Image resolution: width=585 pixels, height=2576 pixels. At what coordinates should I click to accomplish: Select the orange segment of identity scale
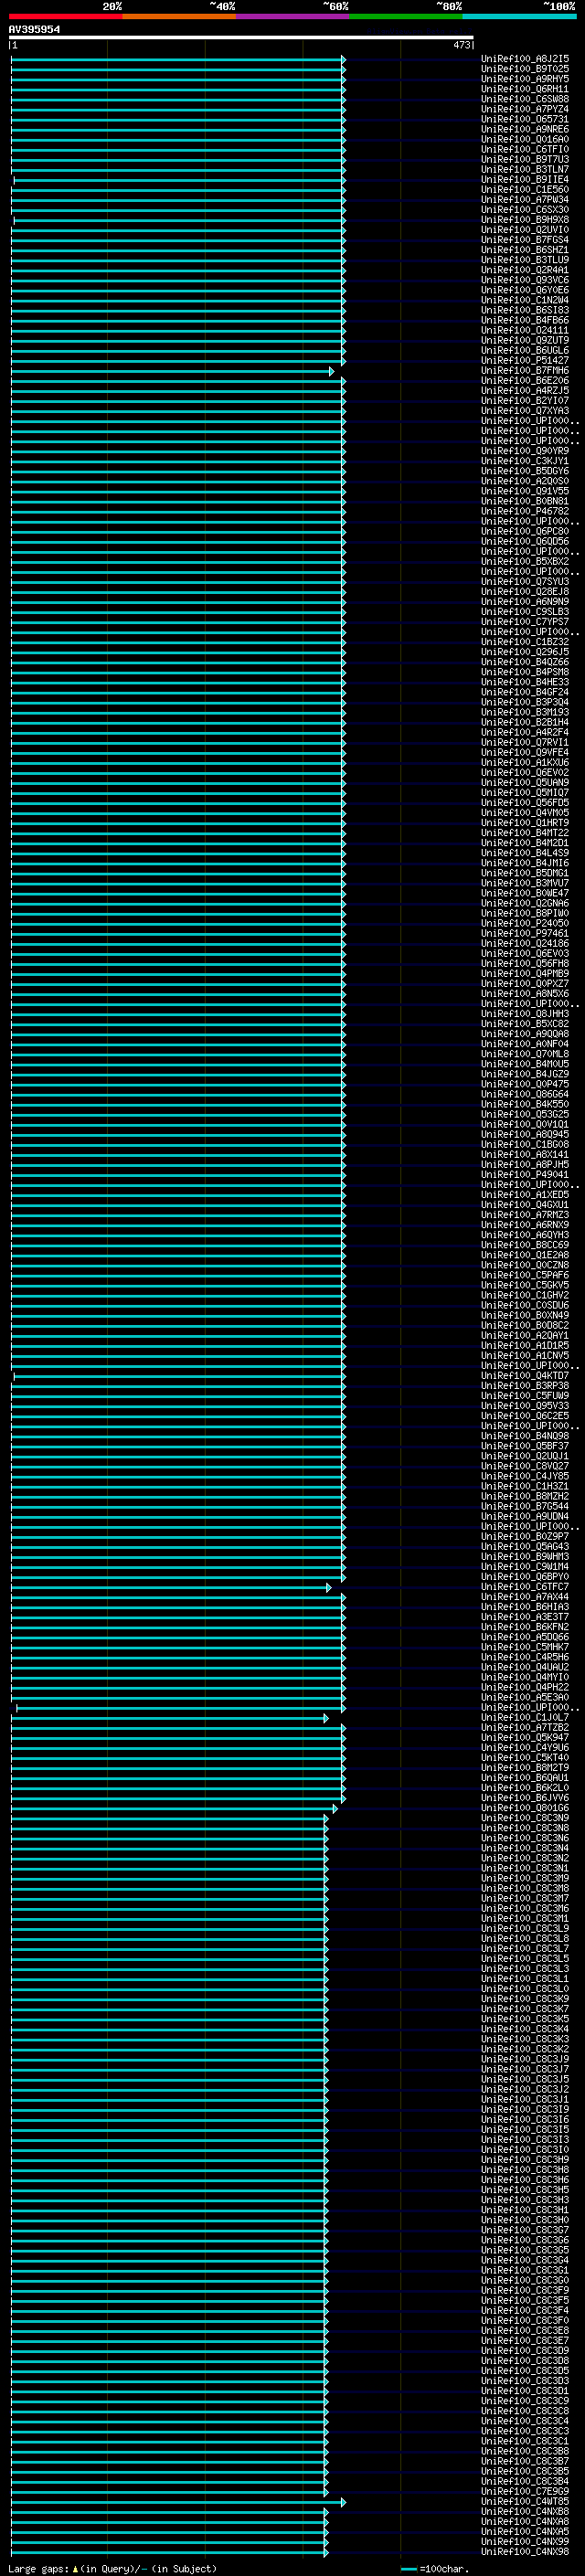click(x=180, y=16)
